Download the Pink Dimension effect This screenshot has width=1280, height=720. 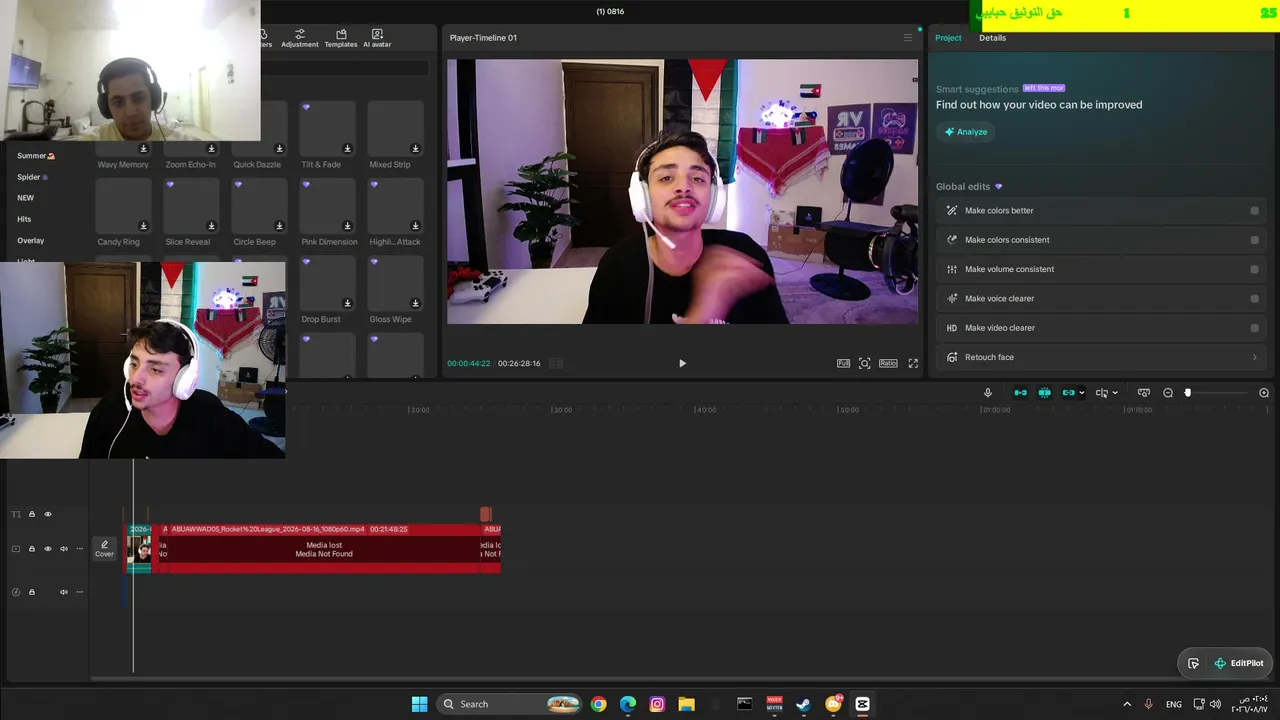[x=347, y=226]
